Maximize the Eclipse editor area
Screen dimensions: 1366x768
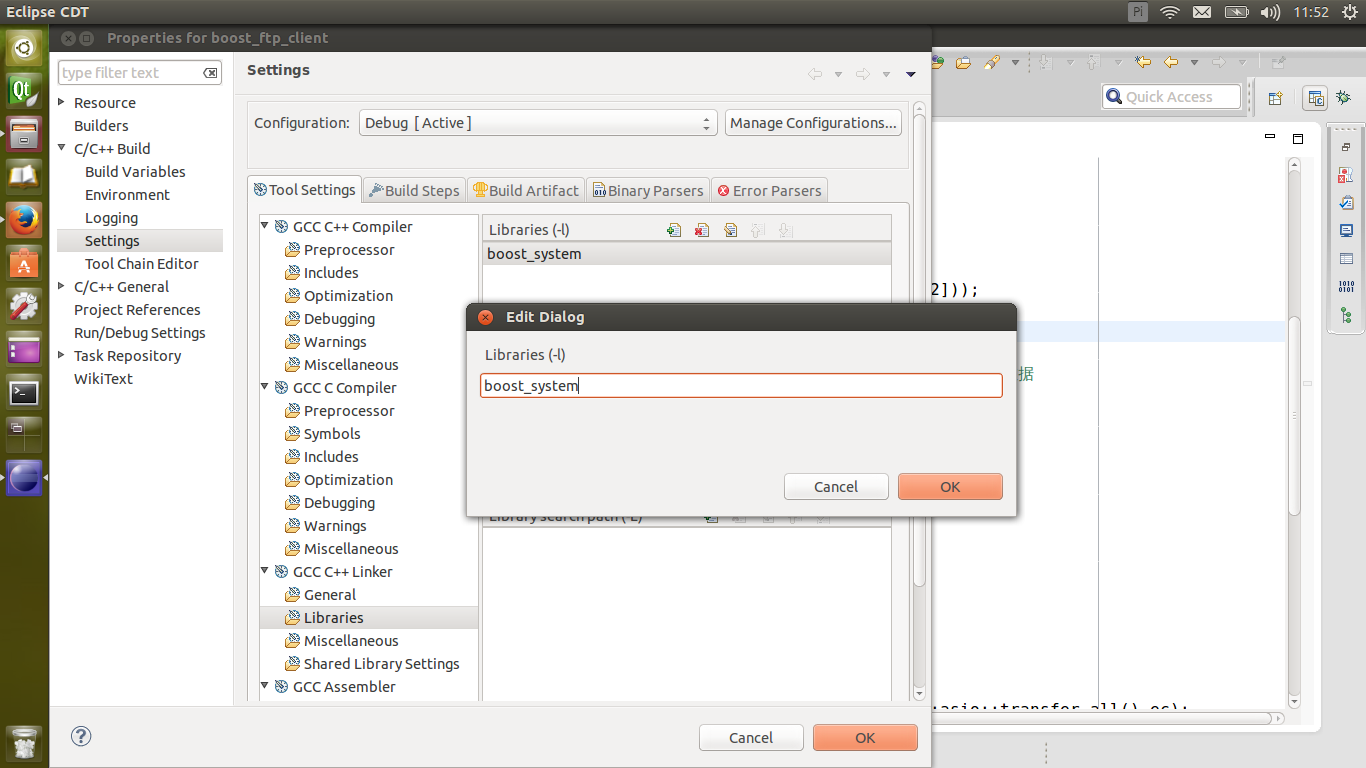(x=1298, y=138)
